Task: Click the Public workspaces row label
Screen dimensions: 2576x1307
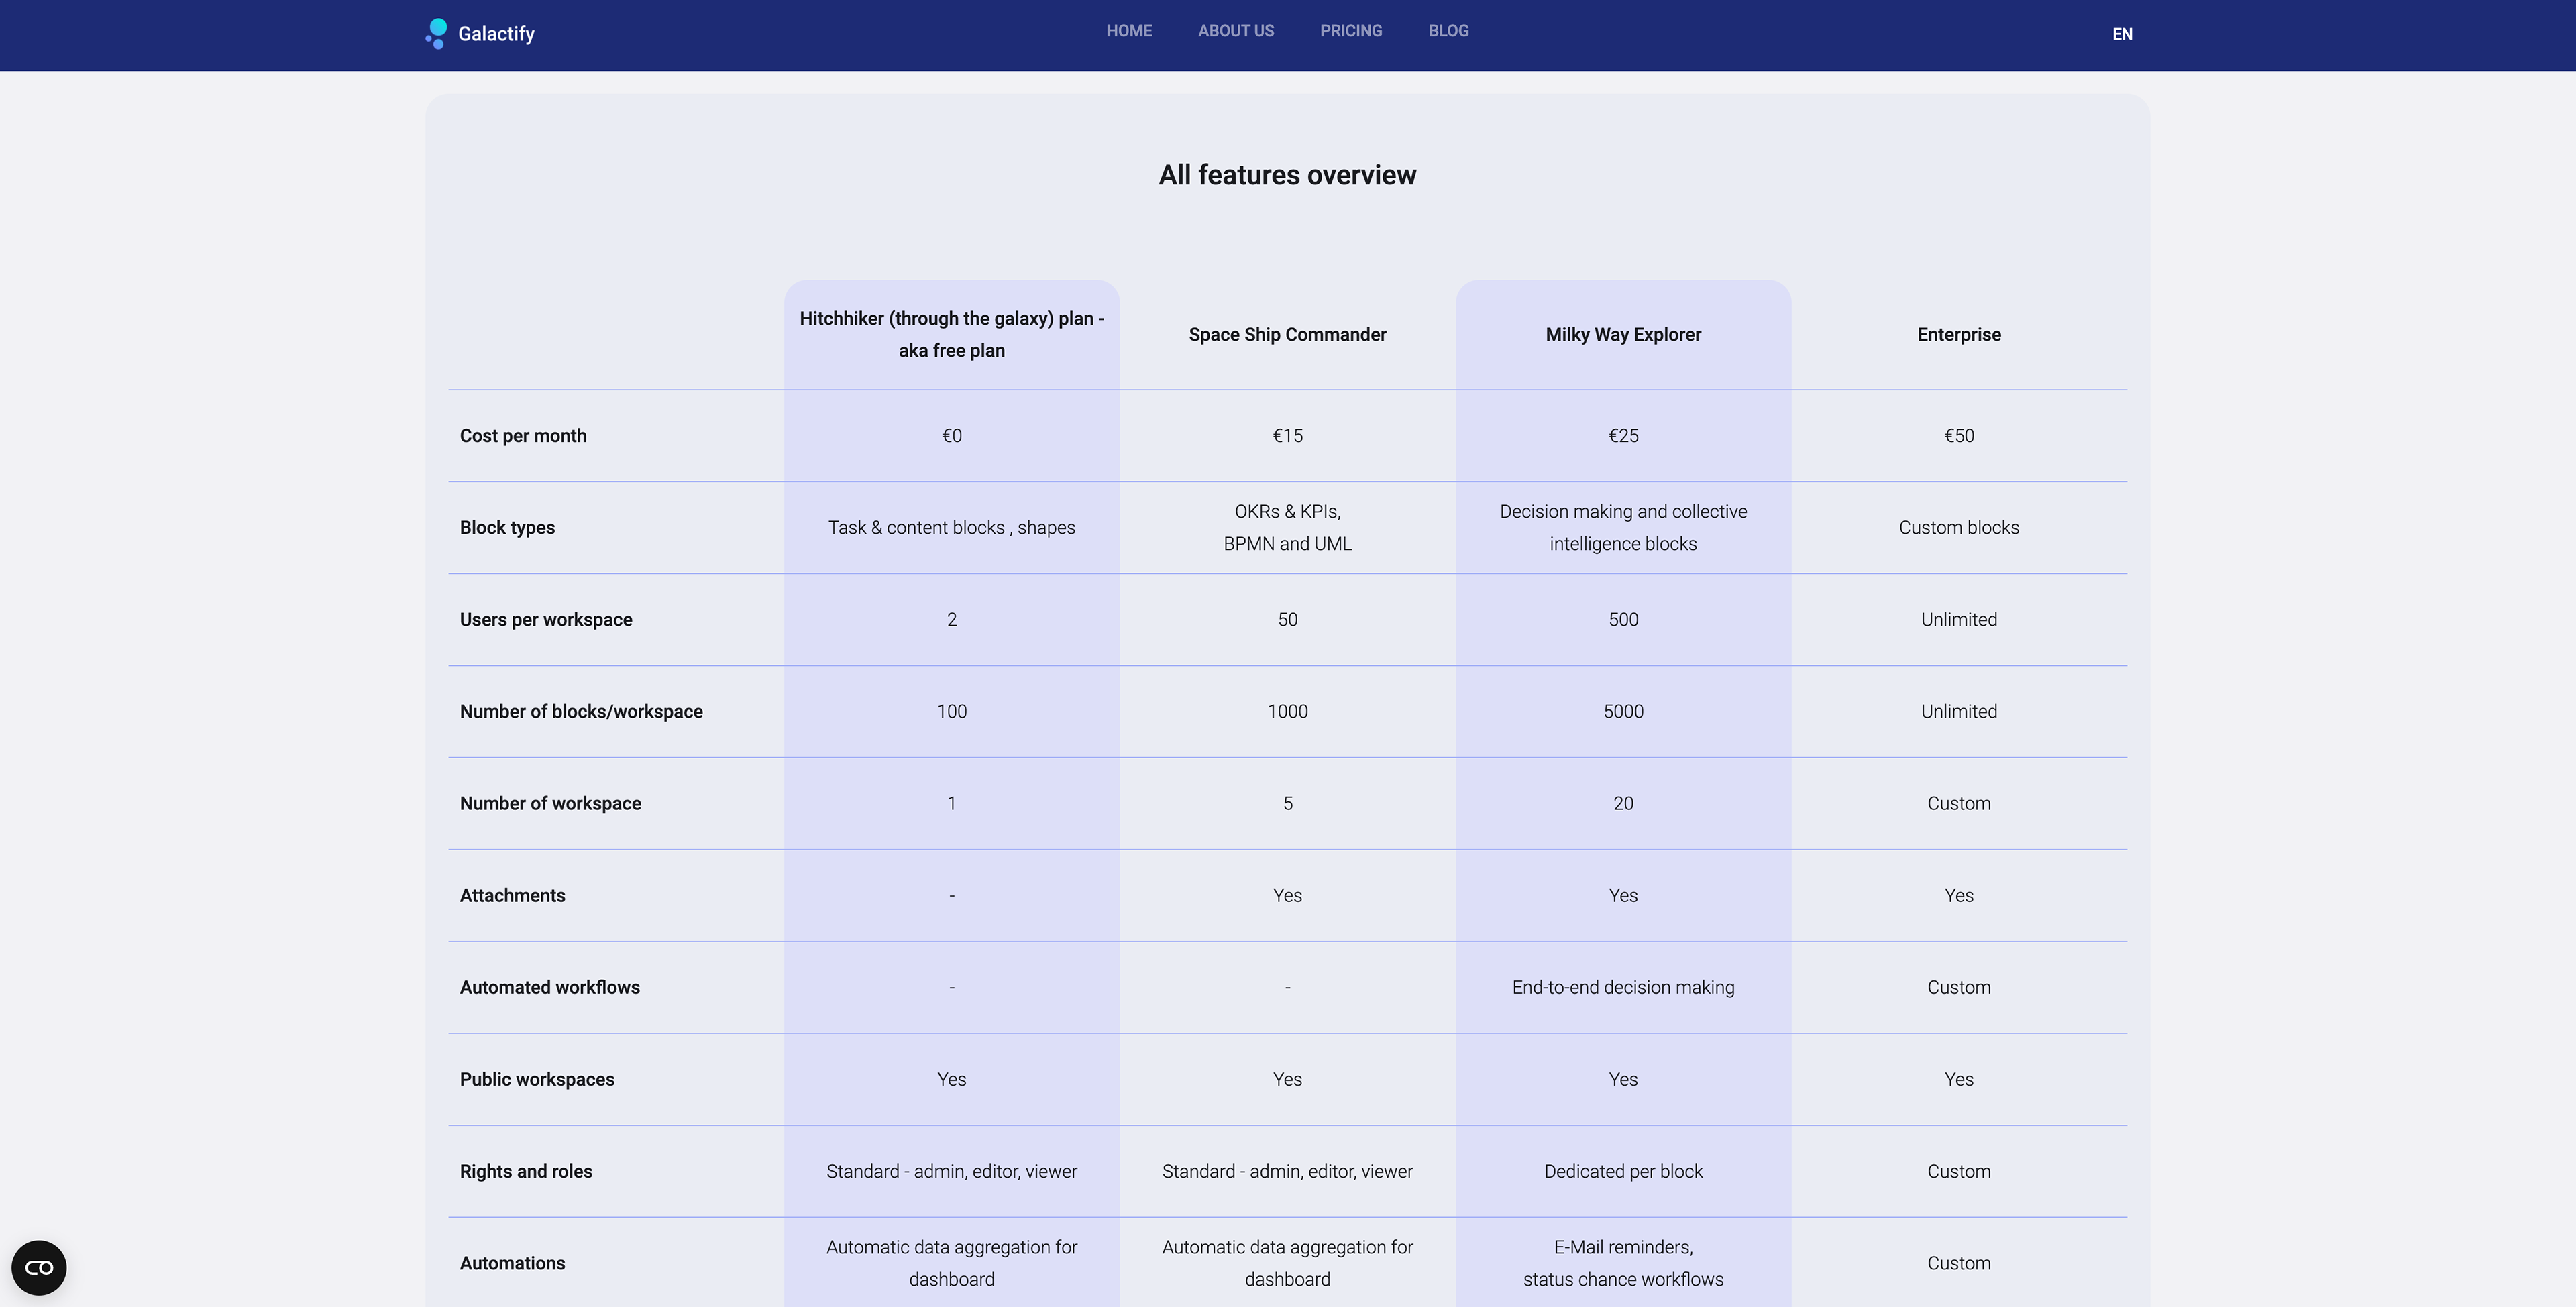Action: 537,1080
